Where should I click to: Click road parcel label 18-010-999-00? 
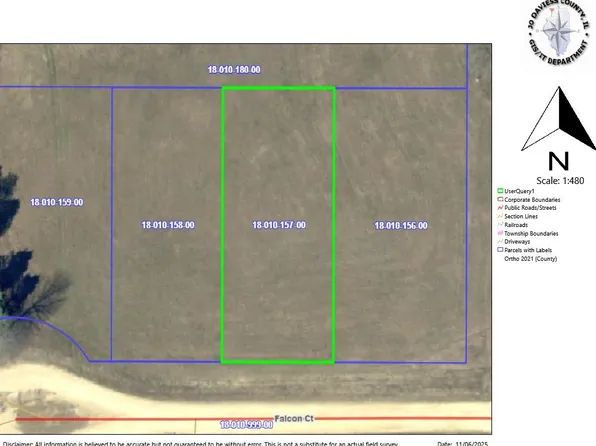[x=246, y=424]
